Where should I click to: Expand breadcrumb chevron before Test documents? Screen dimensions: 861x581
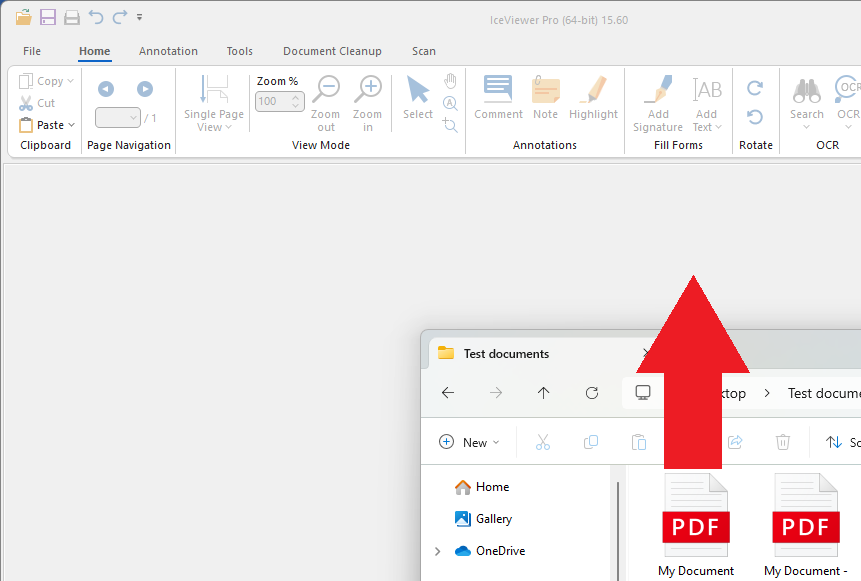767,393
